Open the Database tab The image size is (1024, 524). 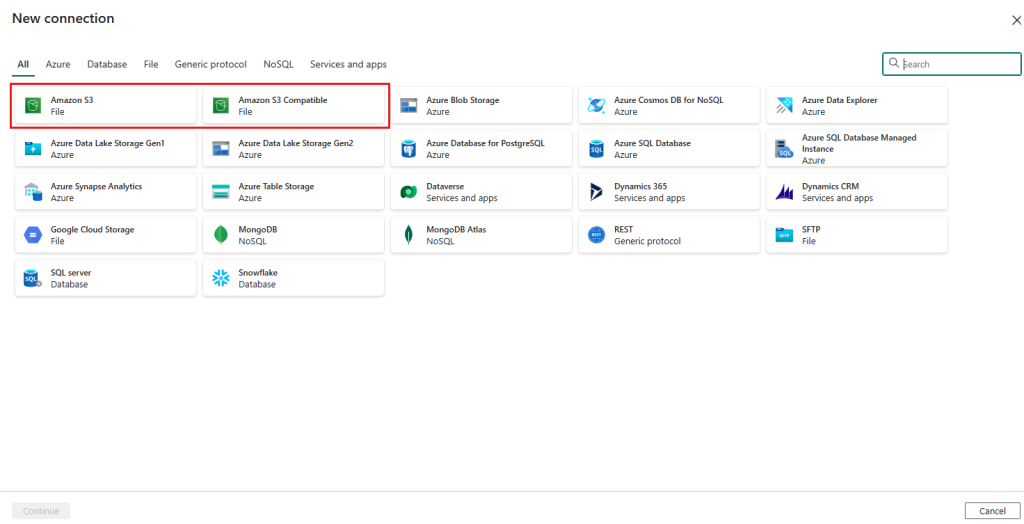click(x=107, y=64)
